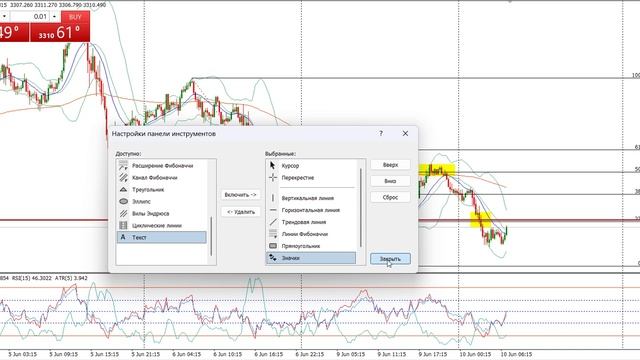This screenshot has width=640, height=360.
Task: Click the Горизонтальная линия text label
Action: pos(311,210)
